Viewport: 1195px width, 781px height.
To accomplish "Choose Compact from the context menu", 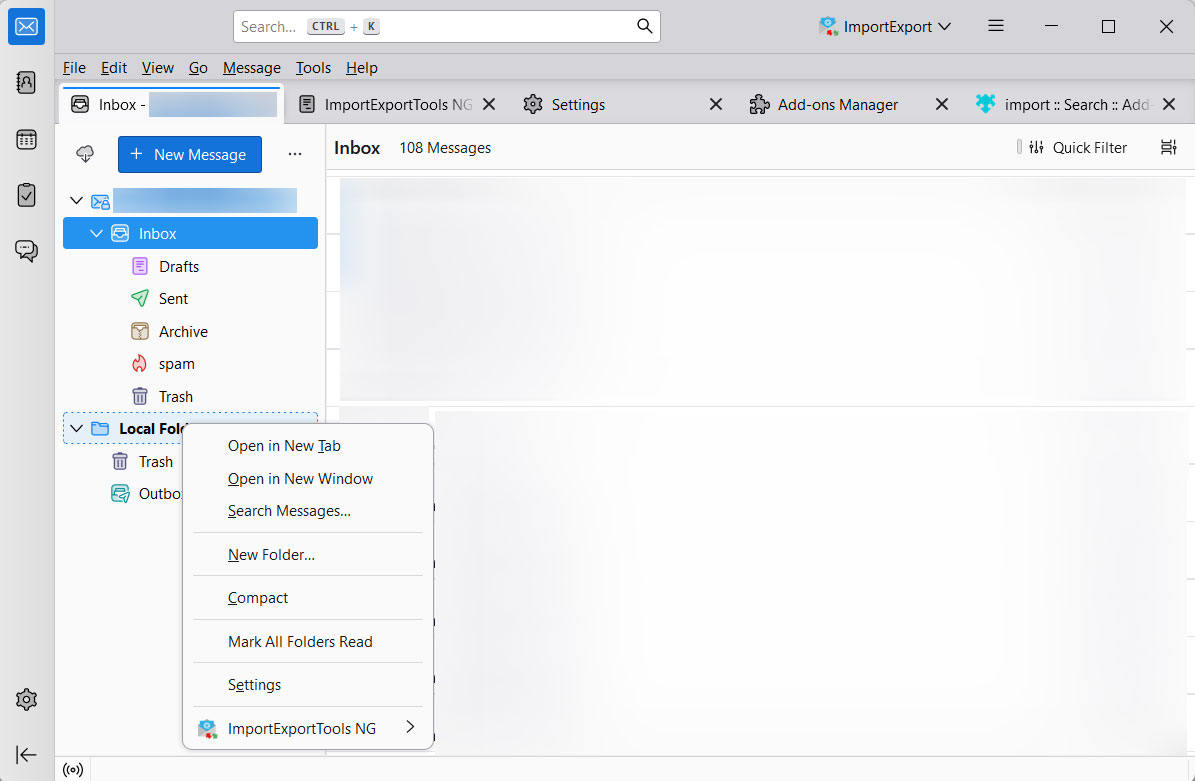I will pyautogui.click(x=258, y=598).
